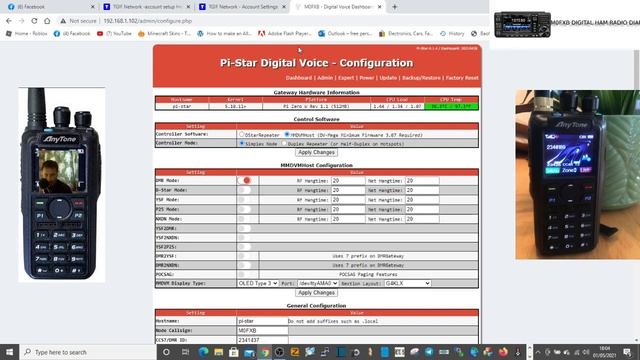640x360 pixels.
Task: Click the DMR RF Hangtime field
Action: point(347,180)
